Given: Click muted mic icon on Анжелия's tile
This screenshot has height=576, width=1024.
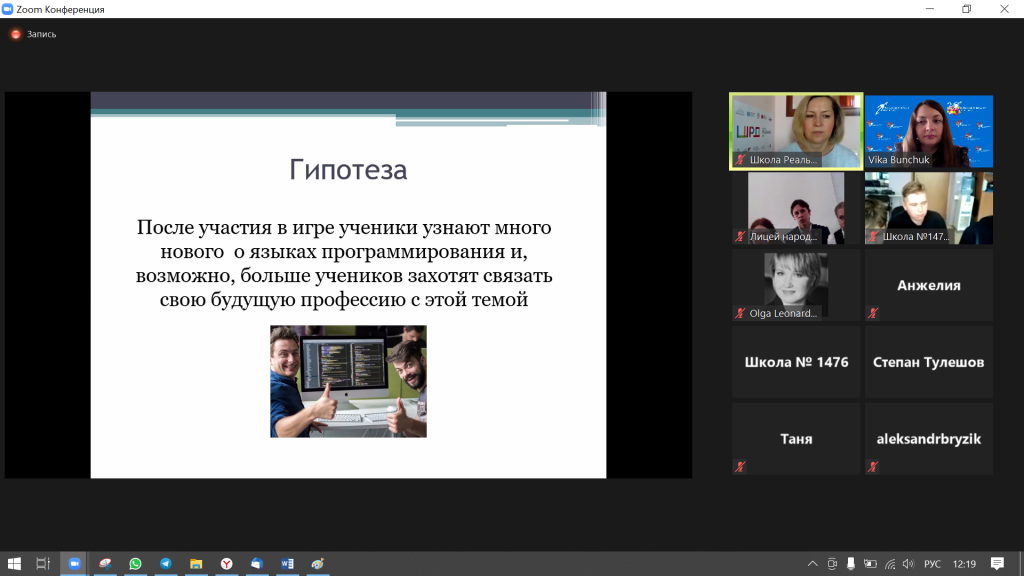Looking at the screenshot, I should point(873,313).
